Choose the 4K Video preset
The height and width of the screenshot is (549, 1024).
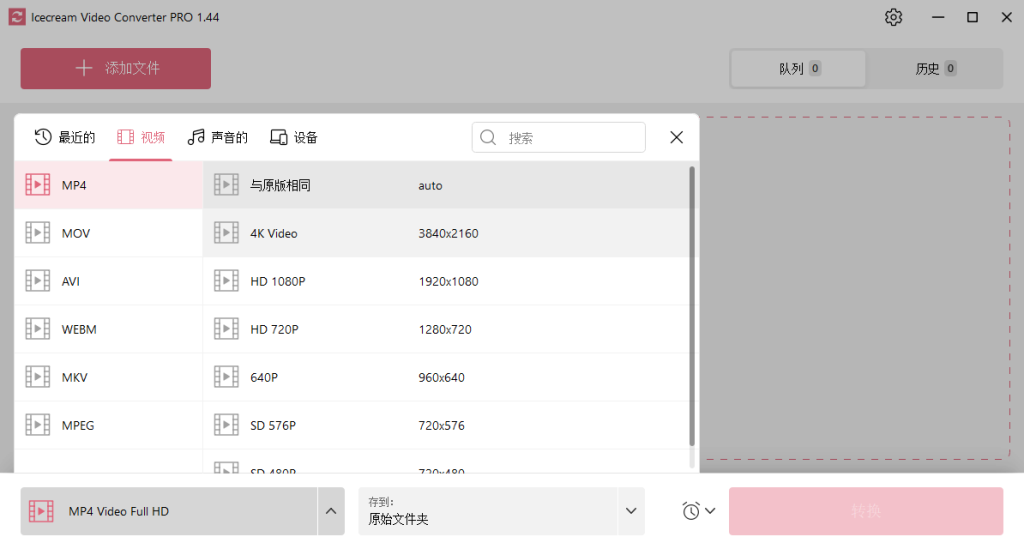pos(446,233)
